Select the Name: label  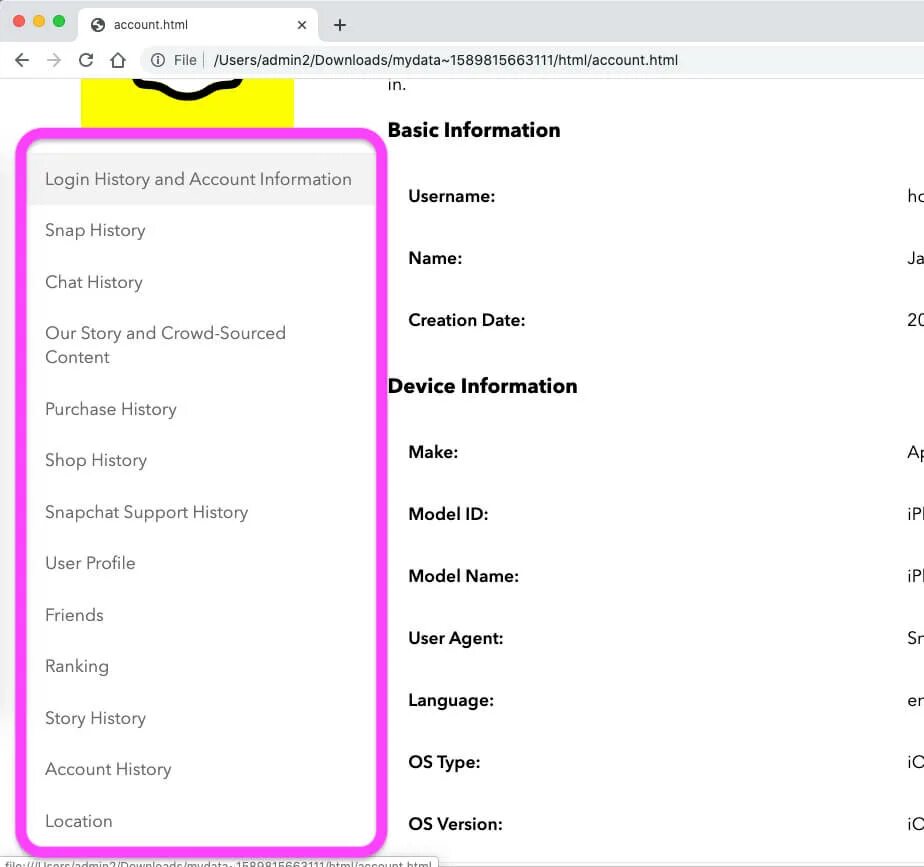pos(435,258)
